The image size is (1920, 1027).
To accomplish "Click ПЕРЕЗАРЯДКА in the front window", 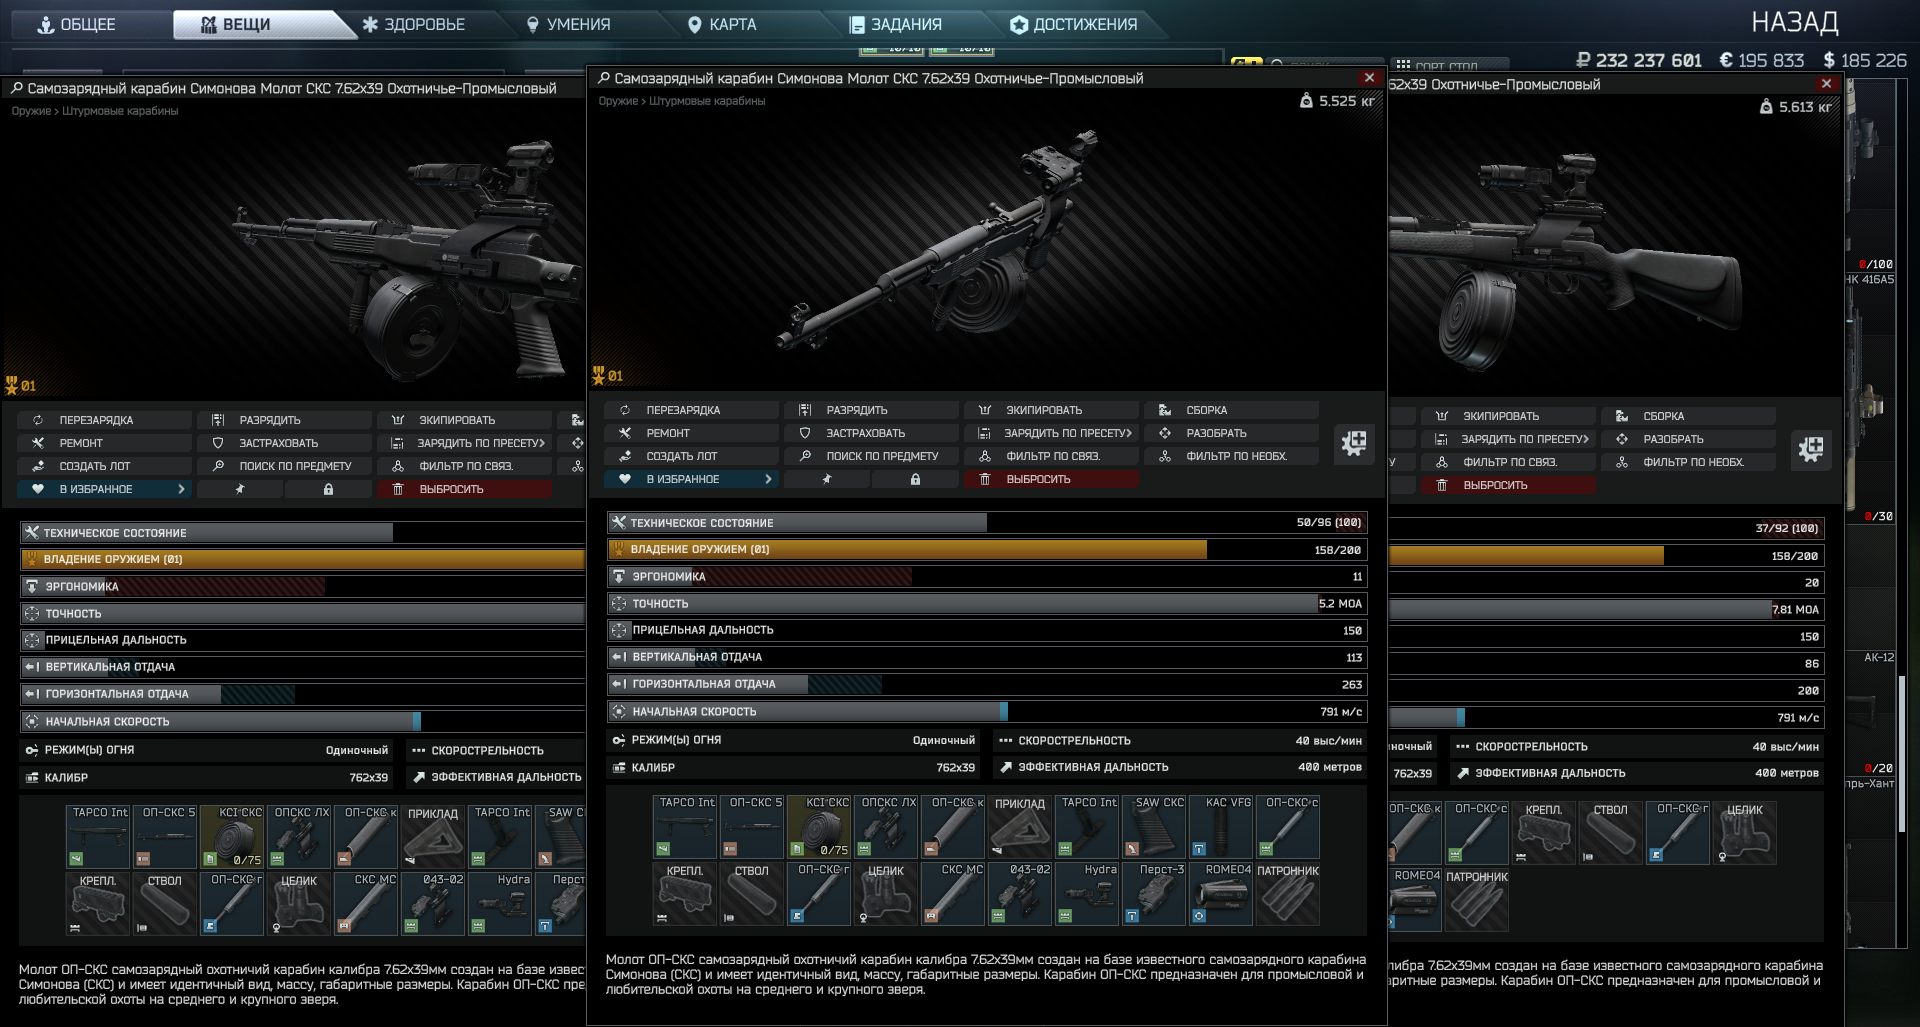I will click(x=691, y=410).
